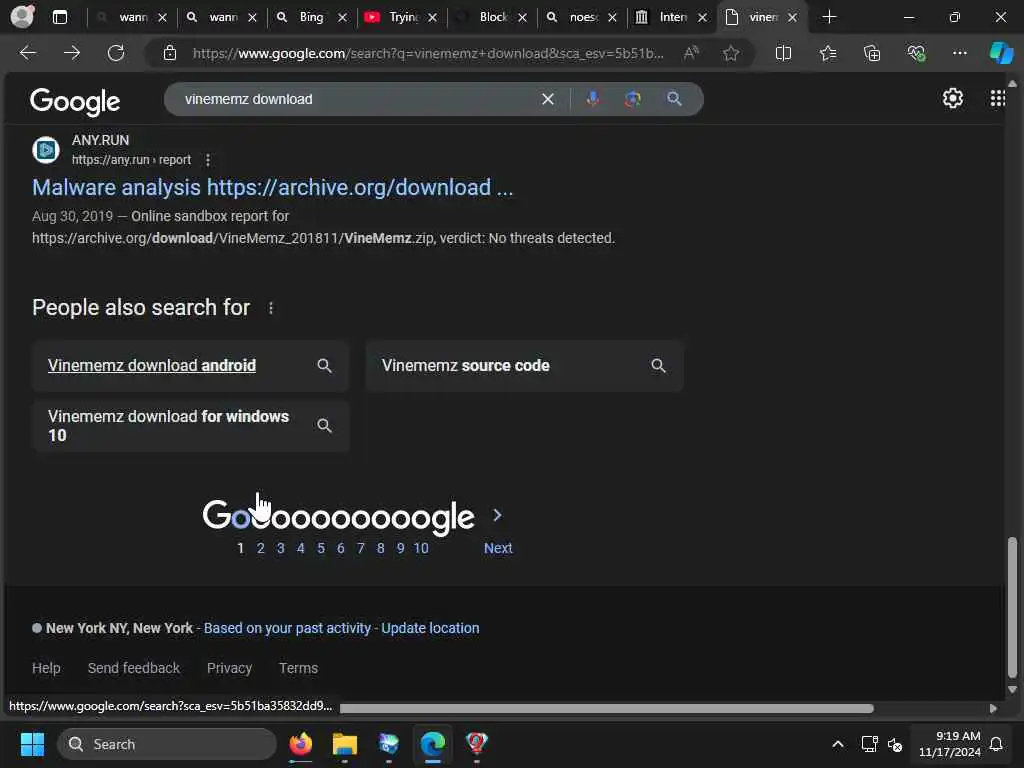Screen dimensions: 1024x768
Task: Open notifications bell in system tray
Action: [x=996, y=744]
